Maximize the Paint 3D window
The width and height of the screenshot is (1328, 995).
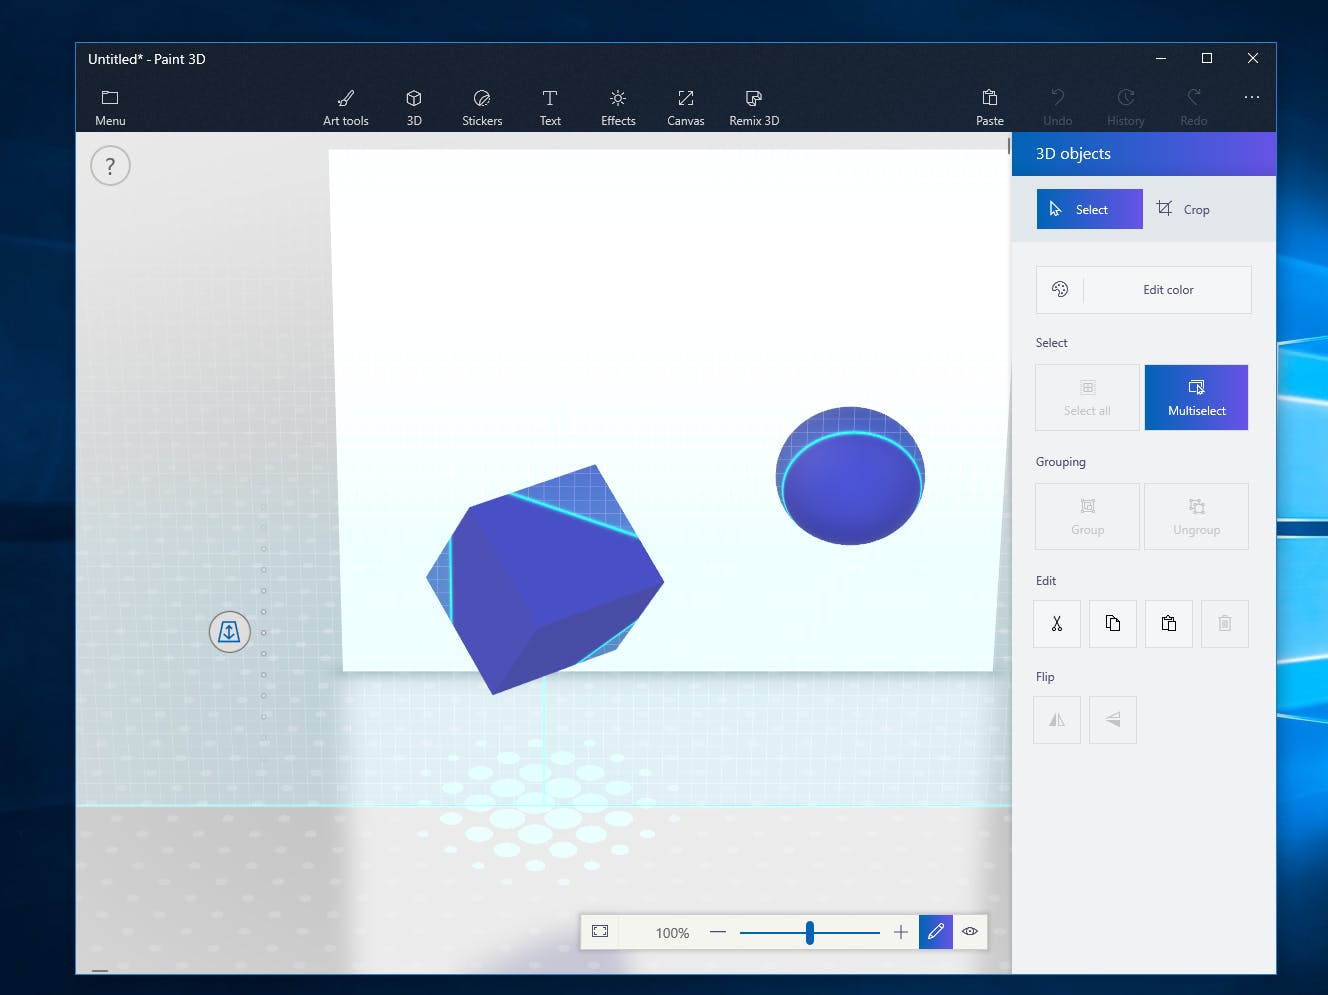tap(1207, 58)
